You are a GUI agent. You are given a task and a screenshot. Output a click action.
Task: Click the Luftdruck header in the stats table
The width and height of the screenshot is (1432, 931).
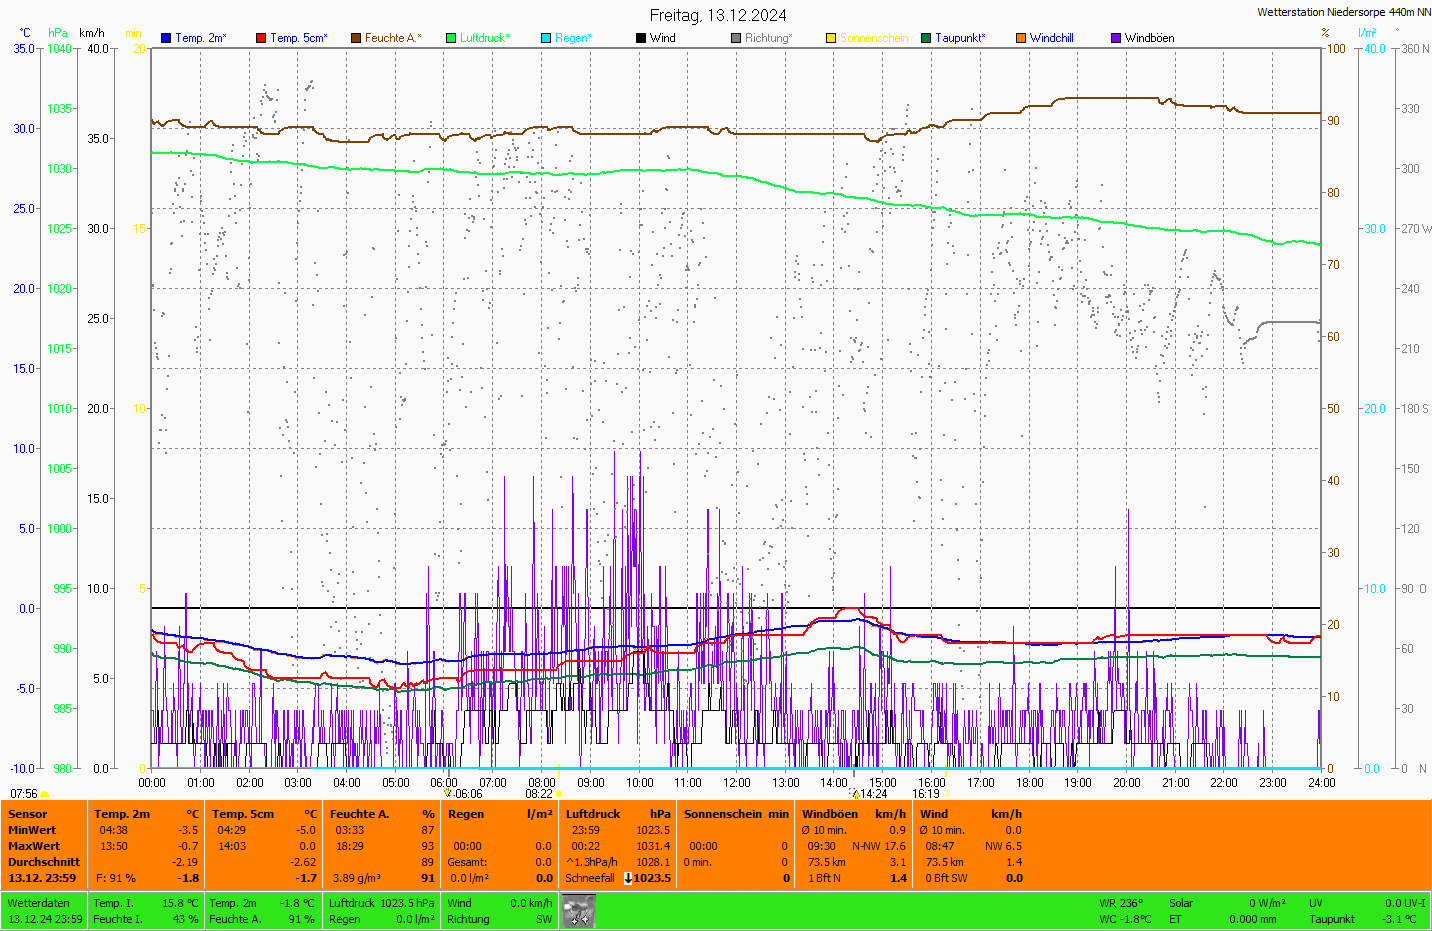pos(593,814)
